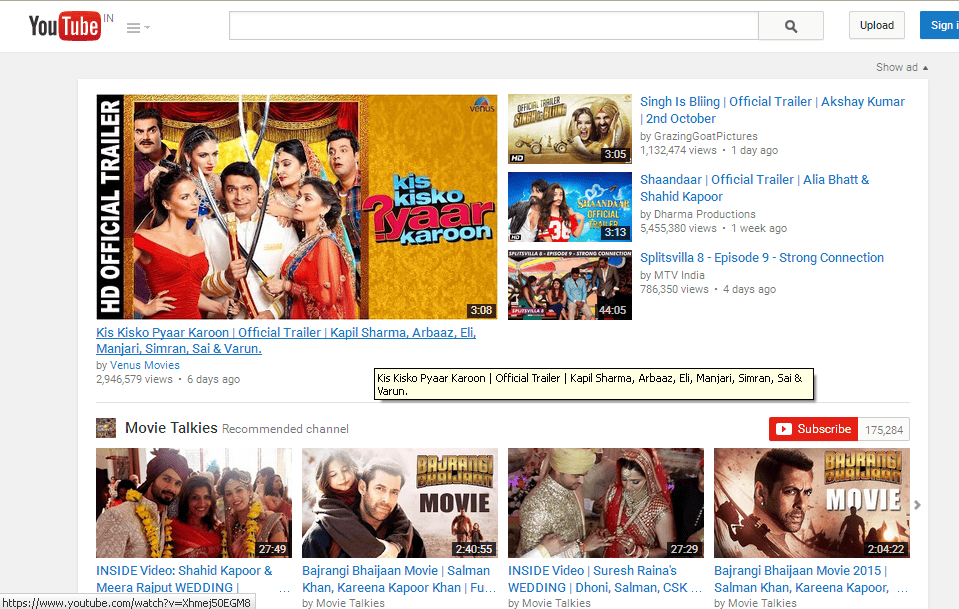Screen dimensions: 959x609
Task: Open Kis Kisko Pyaar Karoon Official Trailer title link
Action: tap(286, 341)
